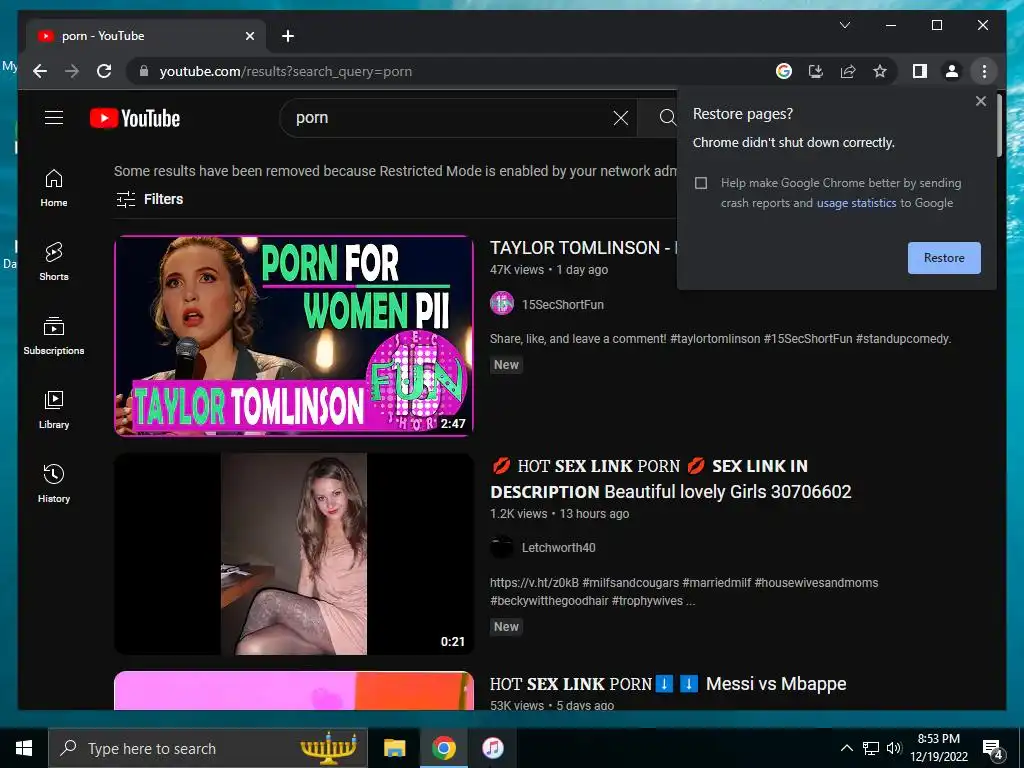This screenshot has height=768, width=1024.
Task: Open Library in the YouTube sidebar
Action: (54, 409)
